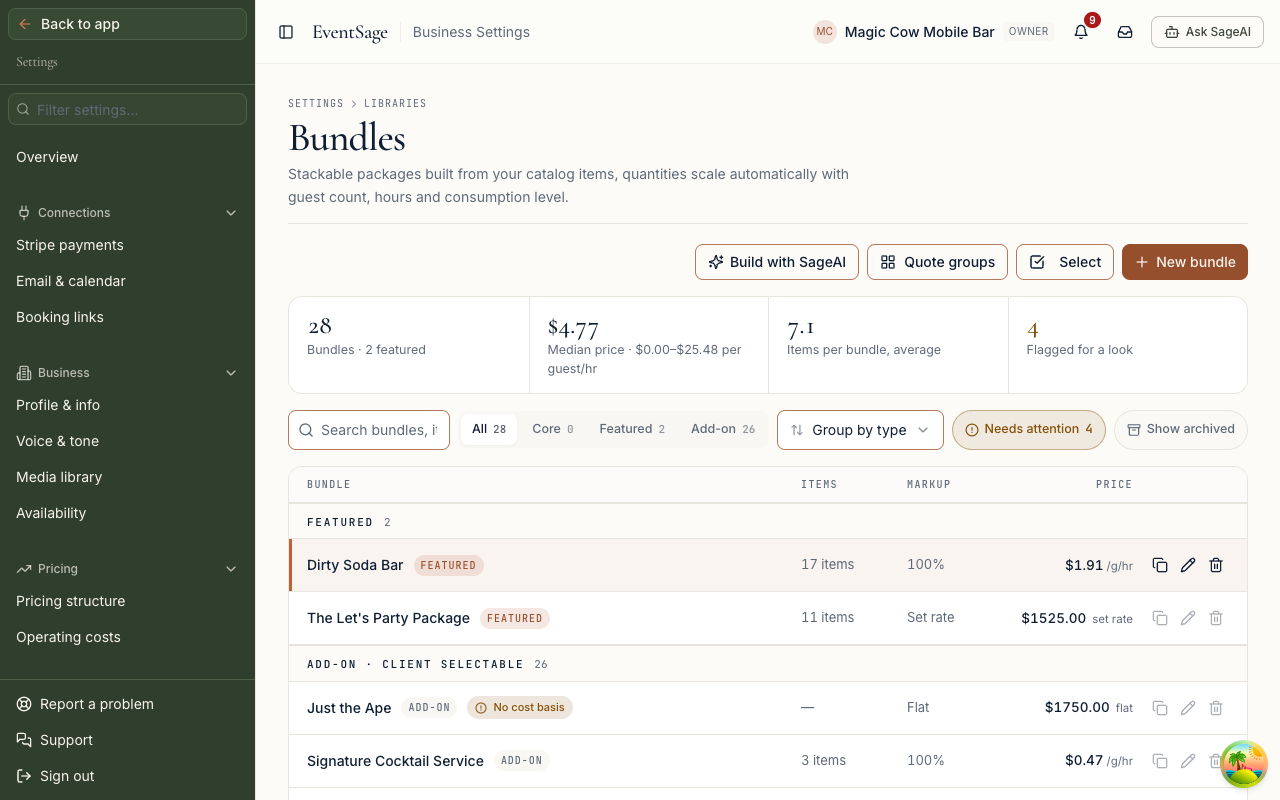This screenshot has height=800, width=1280.
Task: Delete The Let's Party Package bundle
Action: coord(1216,618)
